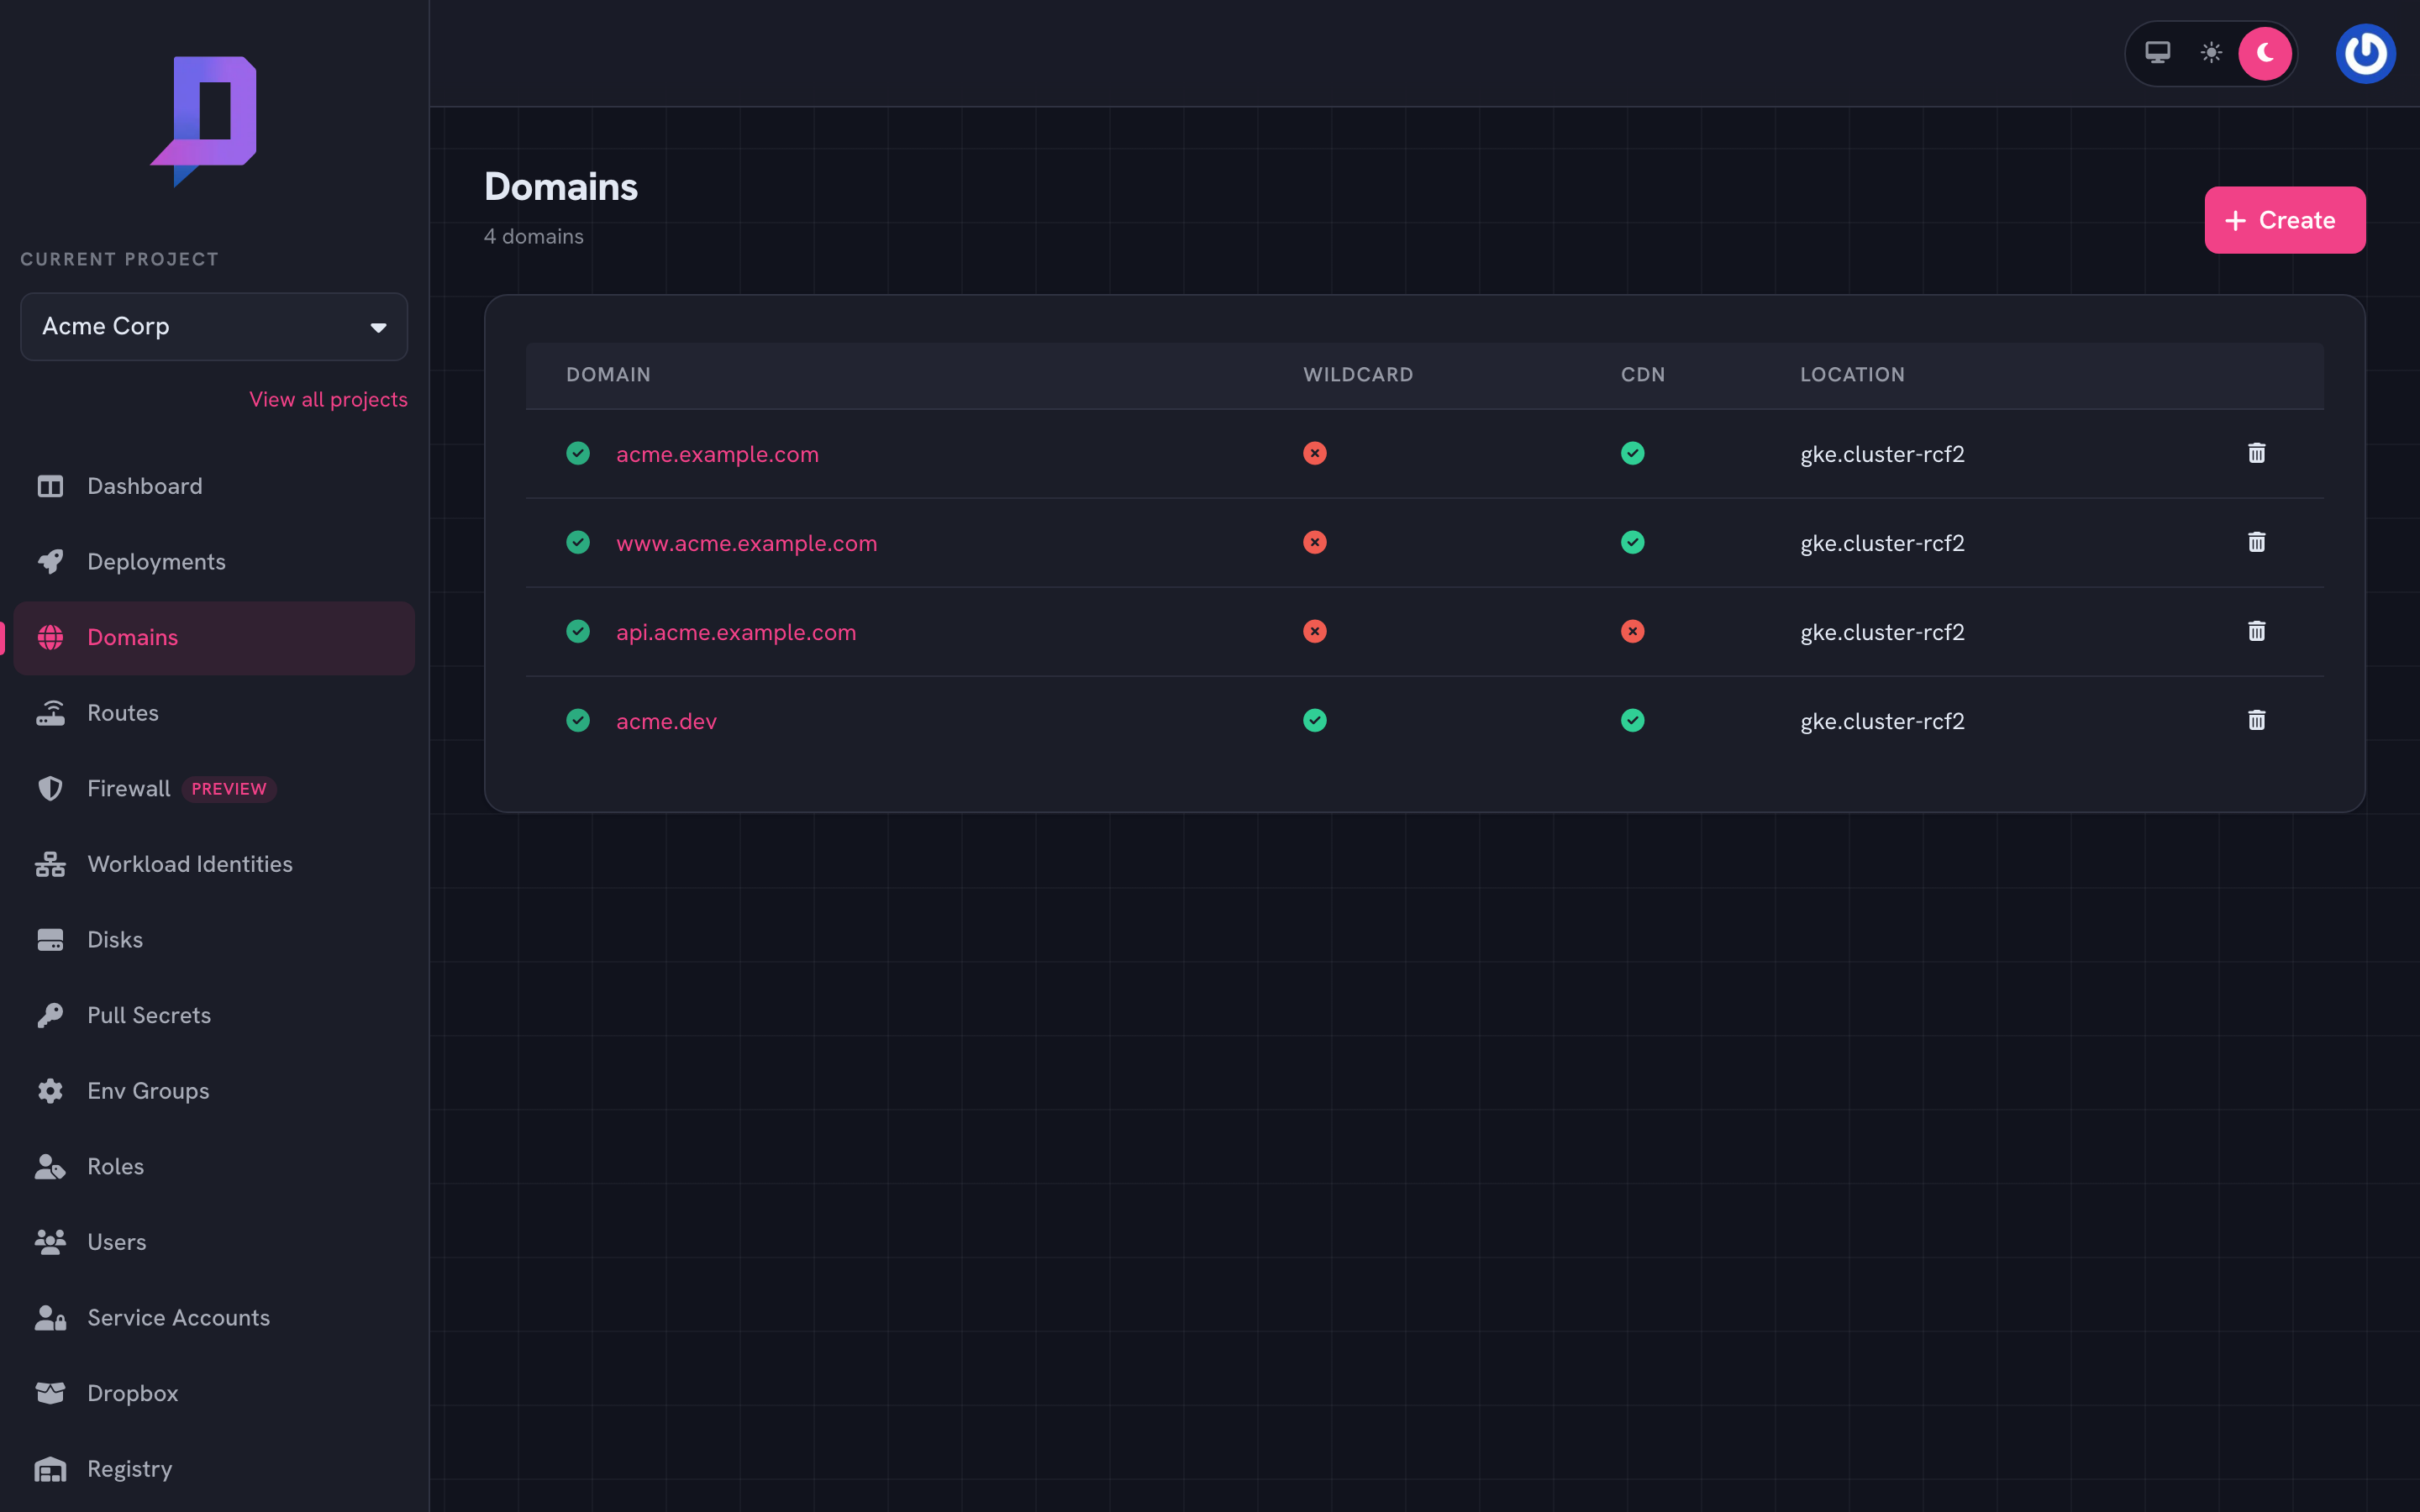The height and width of the screenshot is (1512, 2420).
Task: Click the Roles user-tag icon
Action: click(x=50, y=1166)
